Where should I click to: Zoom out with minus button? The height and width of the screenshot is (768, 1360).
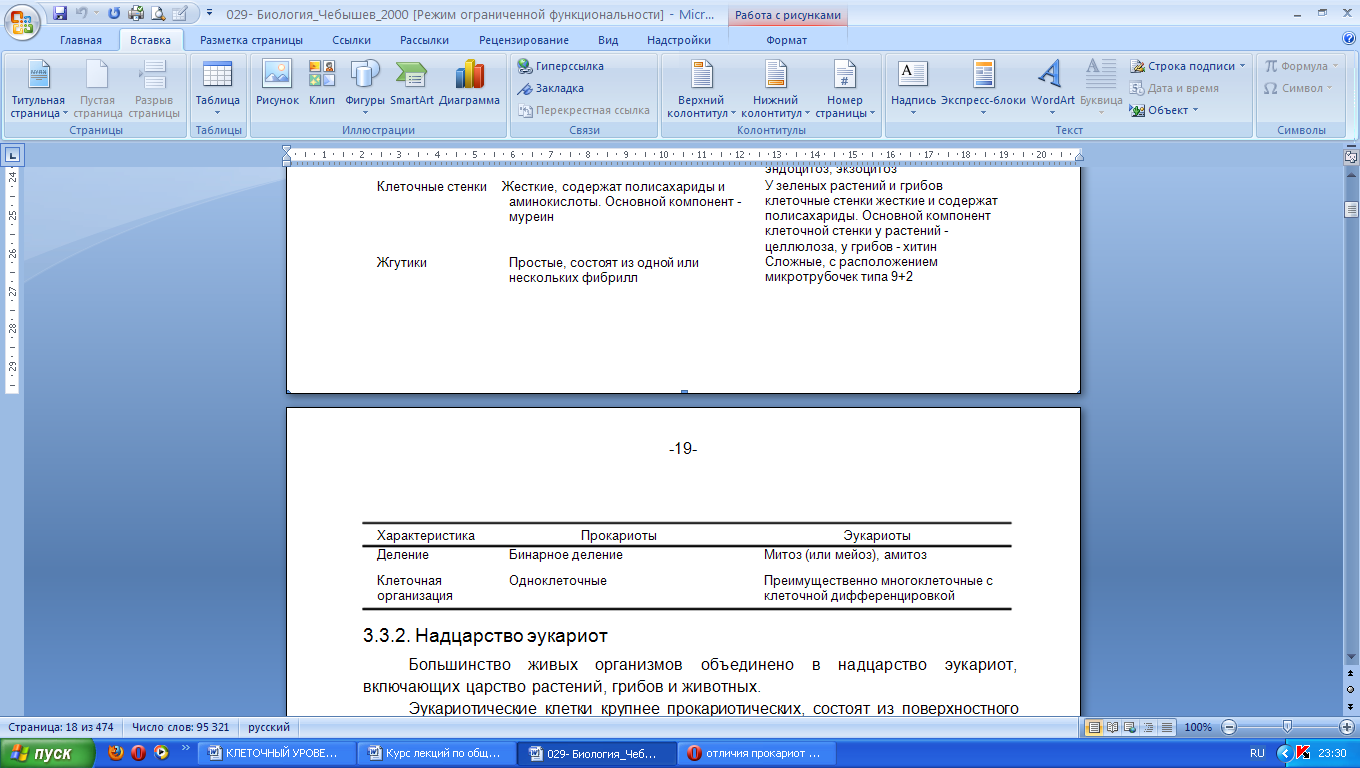[1229, 727]
